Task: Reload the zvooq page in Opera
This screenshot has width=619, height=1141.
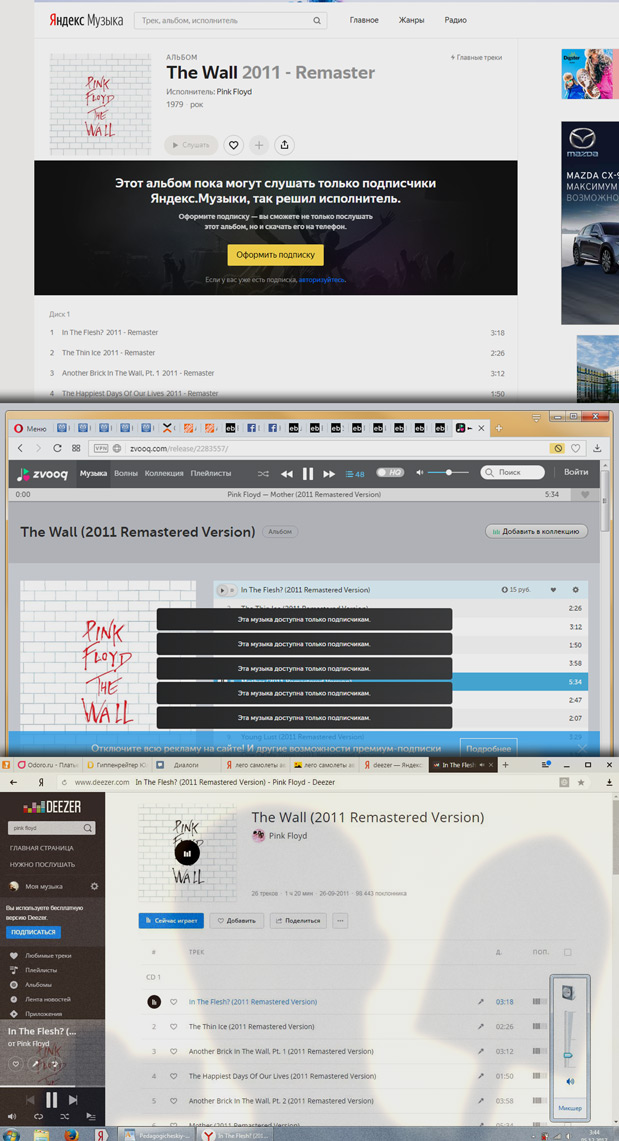Action: click(x=57, y=448)
